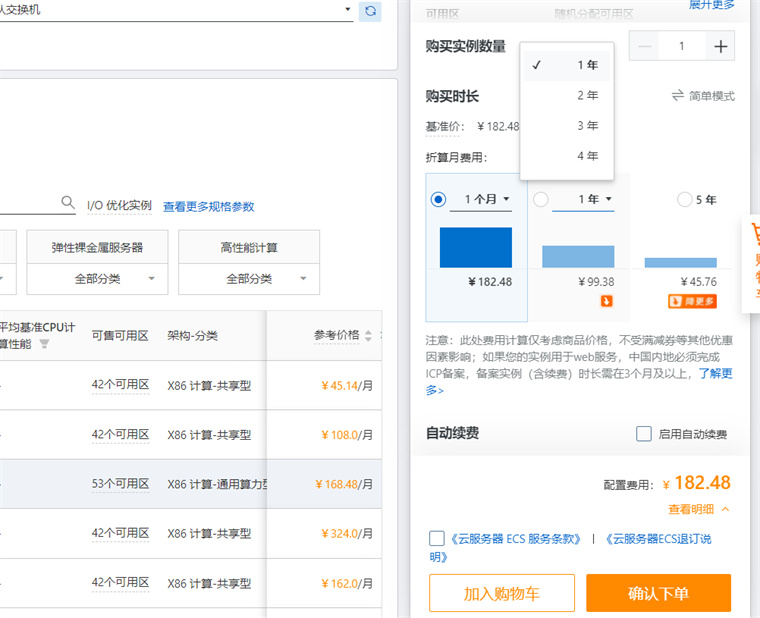Select the 1个月 duration radio button
Viewport: 760px width, 618px height.
click(x=438, y=199)
